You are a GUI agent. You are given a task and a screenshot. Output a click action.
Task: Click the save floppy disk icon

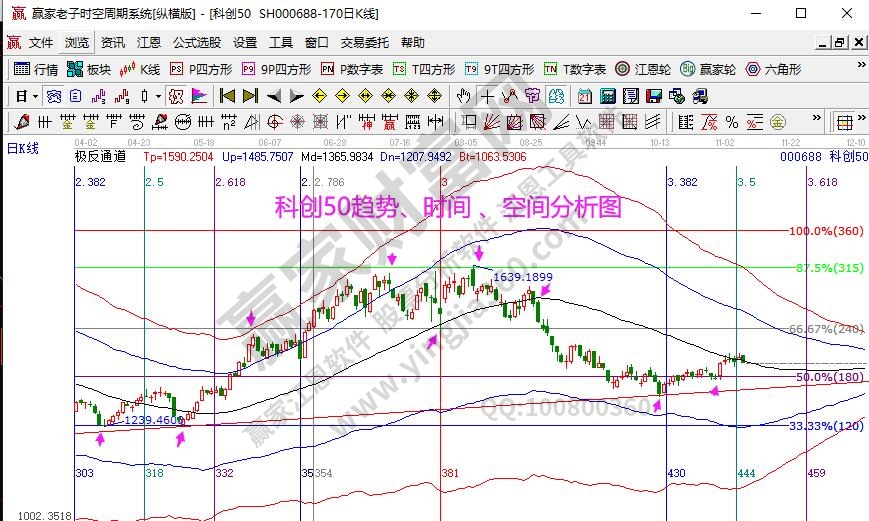click(654, 96)
